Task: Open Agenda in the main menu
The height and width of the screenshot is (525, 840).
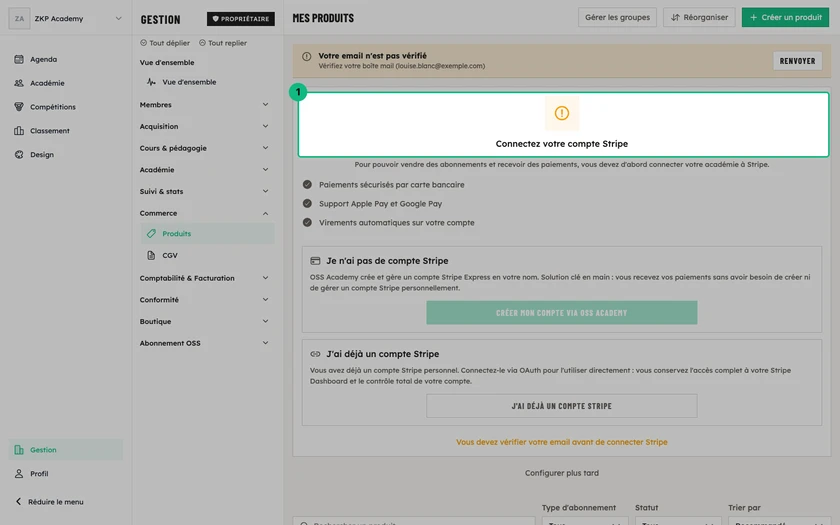Action: 66,59
